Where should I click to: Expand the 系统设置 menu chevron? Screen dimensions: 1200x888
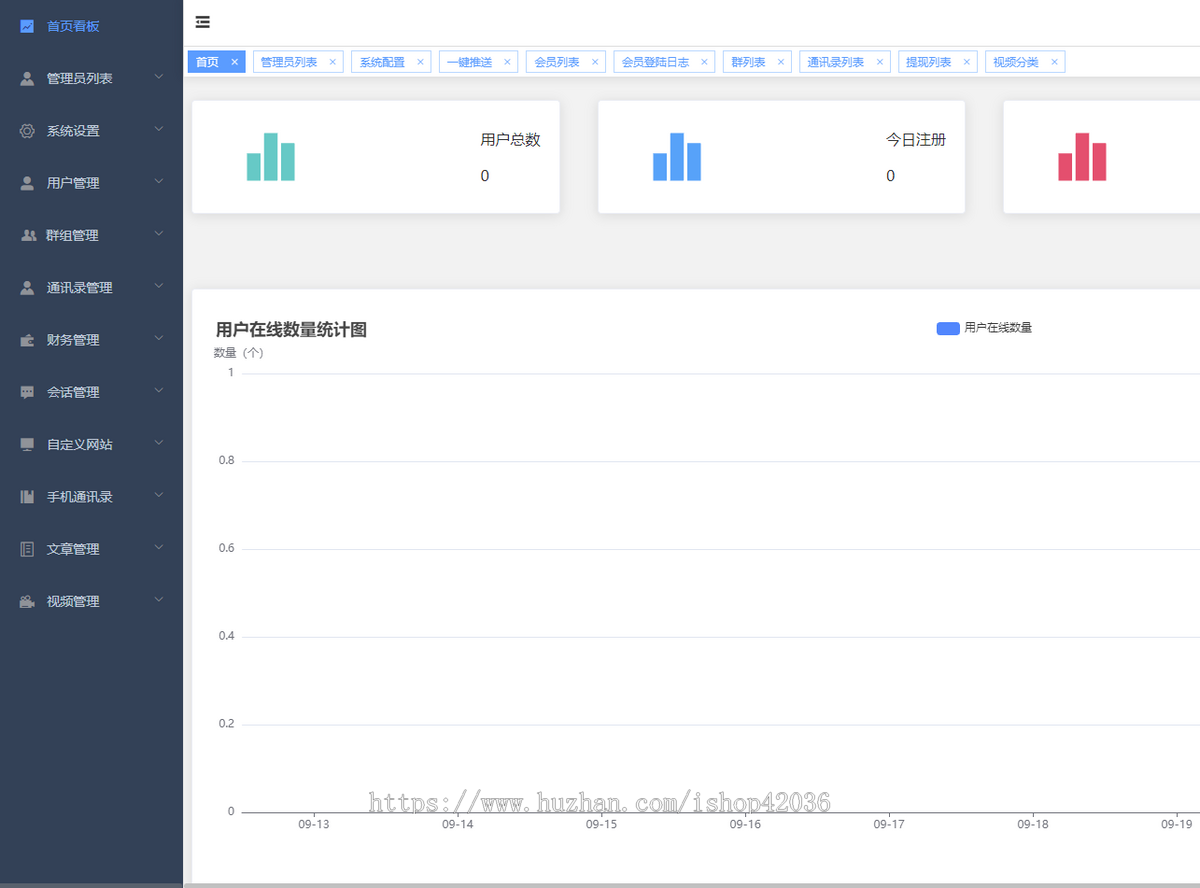coord(159,129)
